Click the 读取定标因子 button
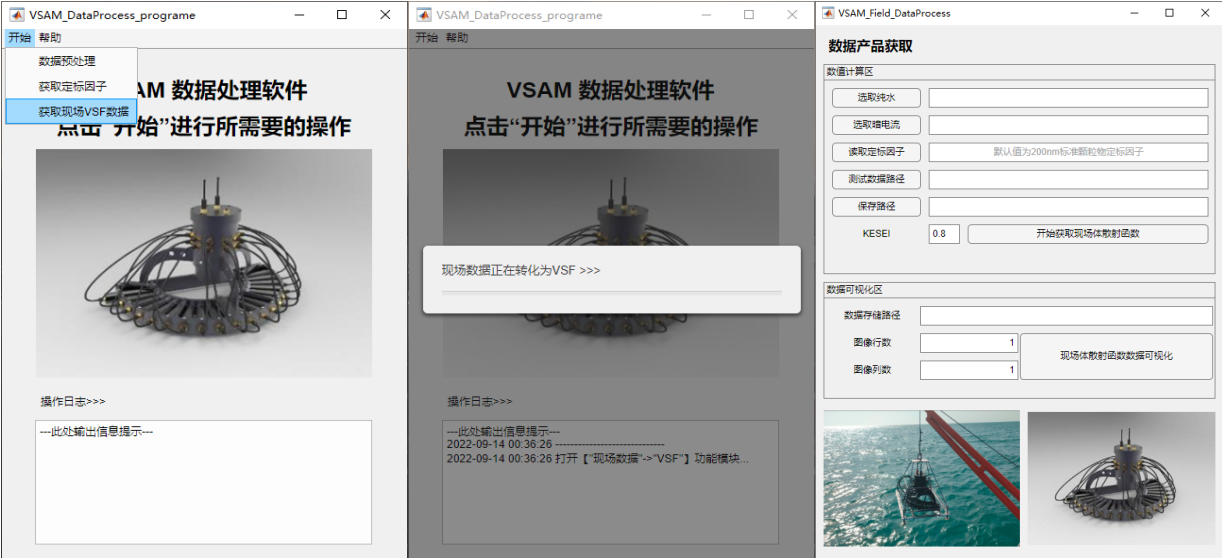Viewport: 1222px width, 558px height. click(876, 152)
